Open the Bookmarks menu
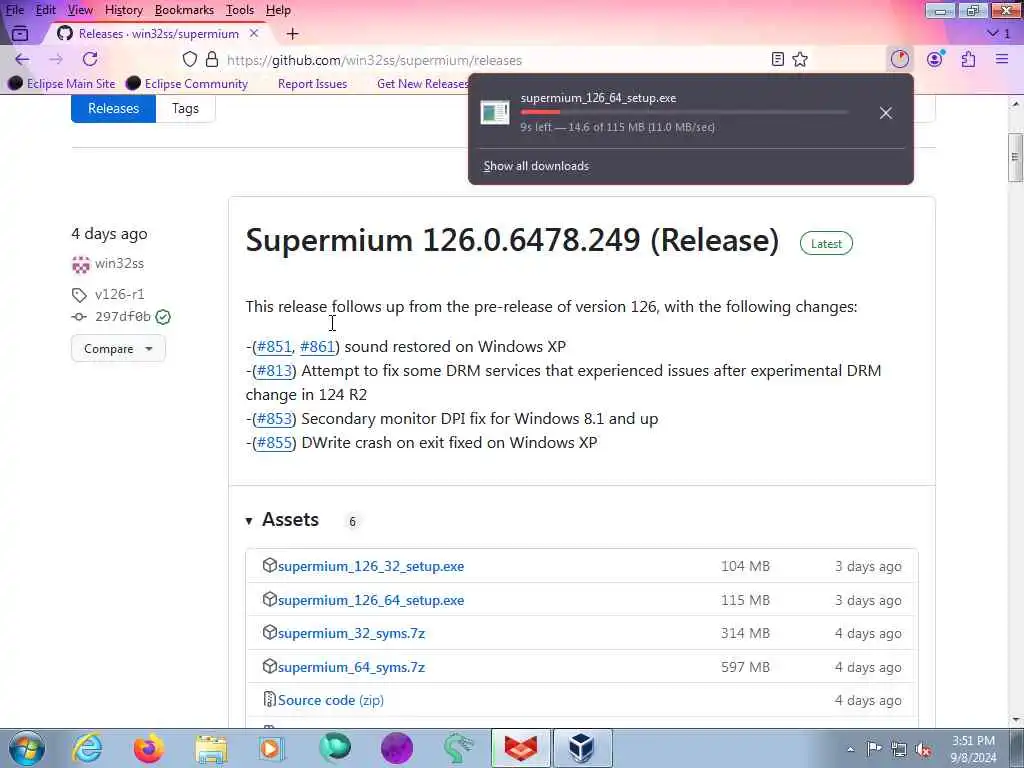 184,10
